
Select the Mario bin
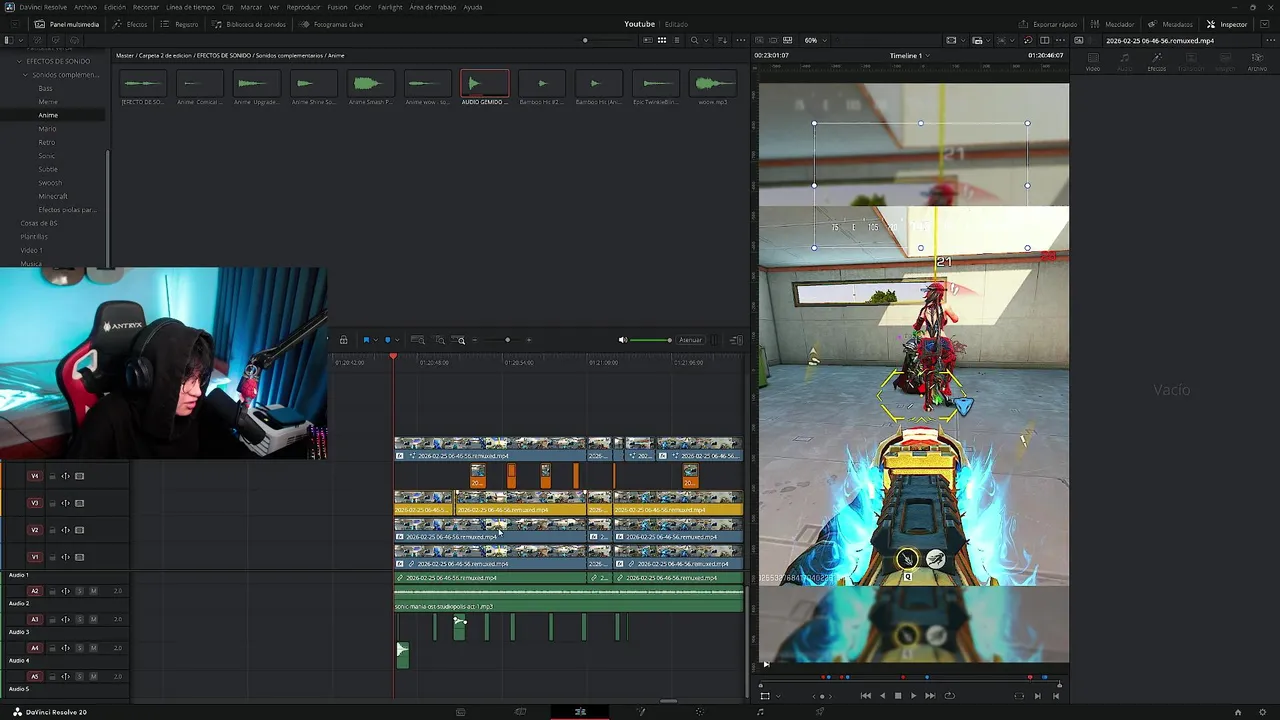[x=47, y=129]
